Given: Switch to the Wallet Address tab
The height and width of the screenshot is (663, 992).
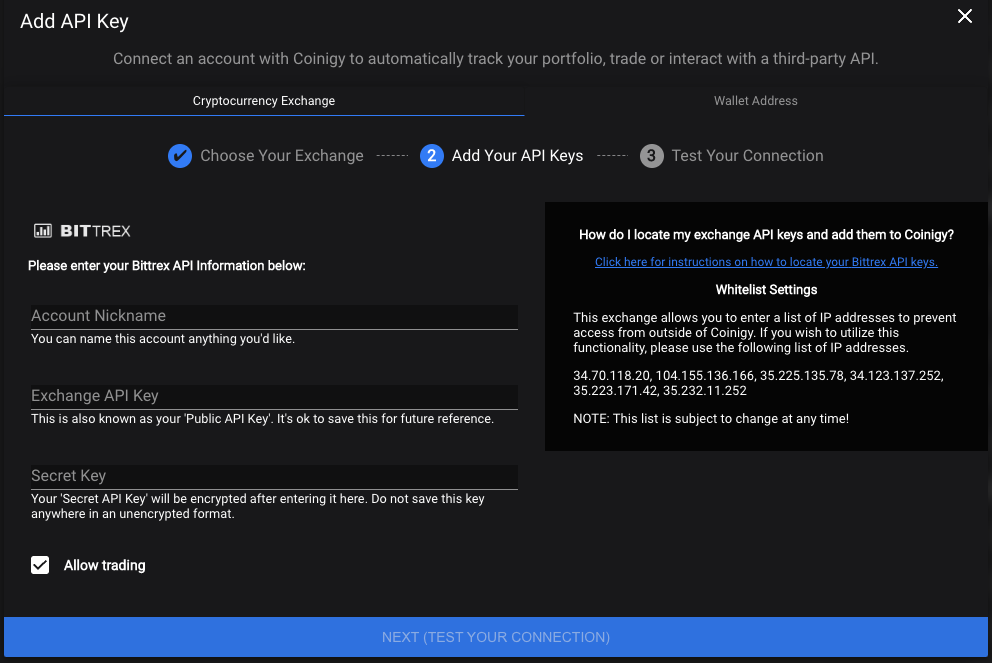Looking at the screenshot, I should pos(755,101).
